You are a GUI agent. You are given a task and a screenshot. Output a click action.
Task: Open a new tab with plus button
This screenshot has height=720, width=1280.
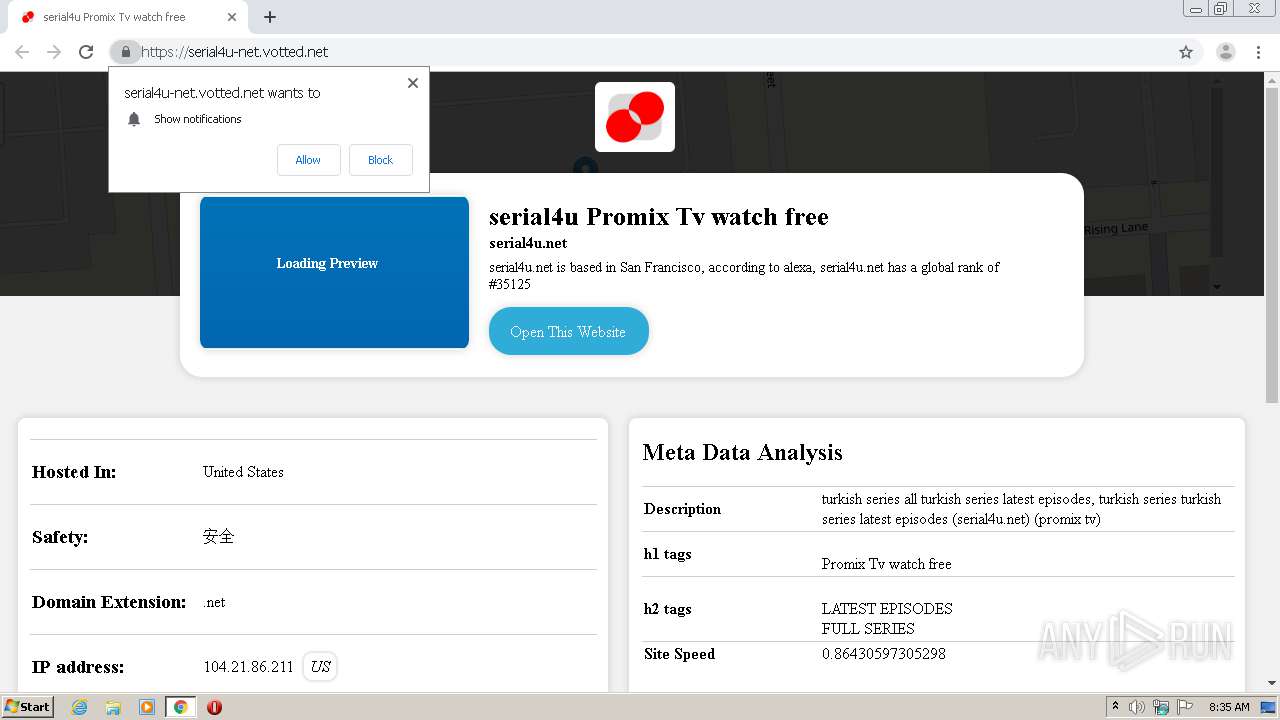click(270, 17)
